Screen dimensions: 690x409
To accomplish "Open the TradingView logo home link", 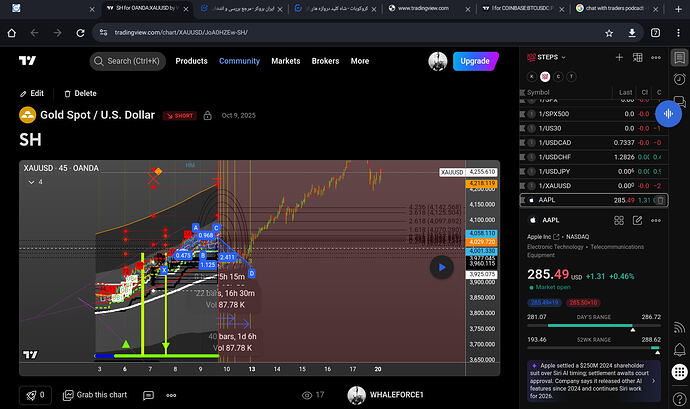I will click(27, 61).
